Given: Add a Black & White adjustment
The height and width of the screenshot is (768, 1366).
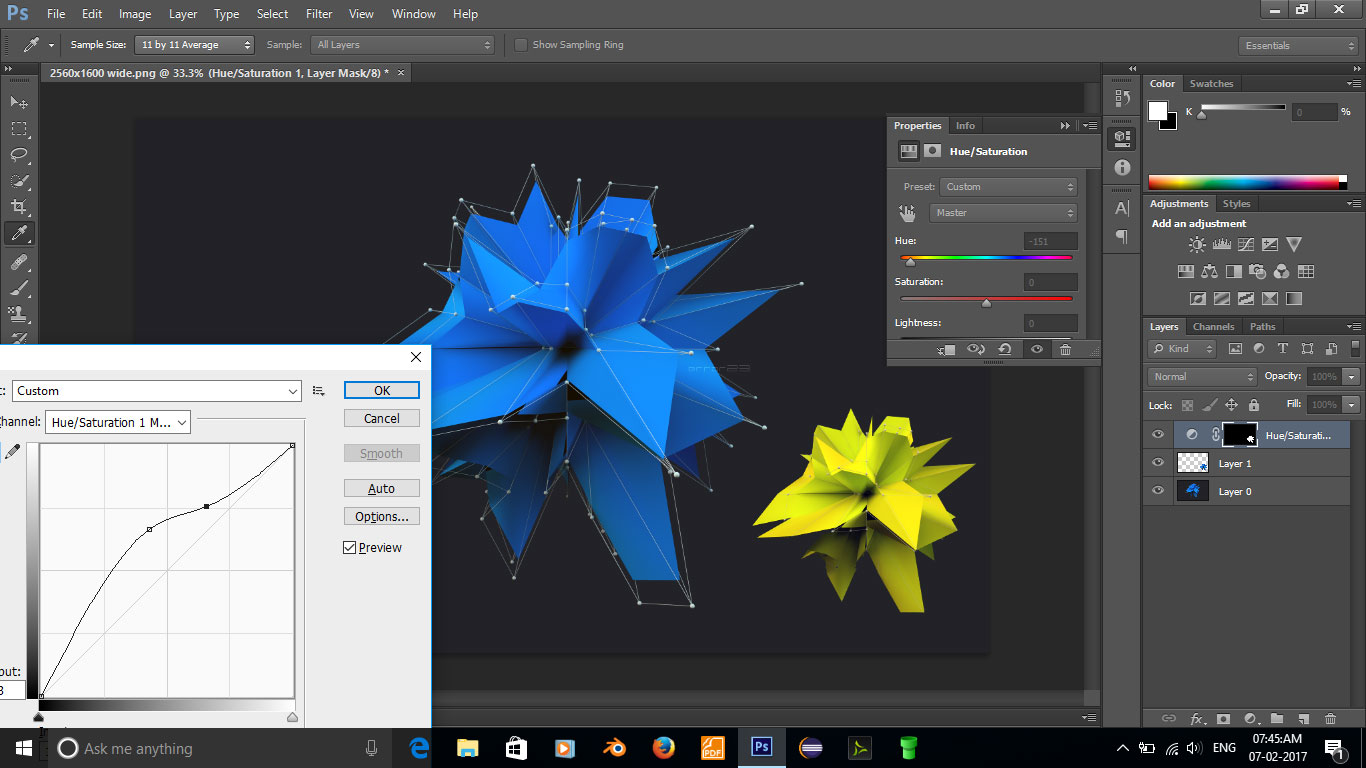Looking at the screenshot, I should coord(1234,271).
